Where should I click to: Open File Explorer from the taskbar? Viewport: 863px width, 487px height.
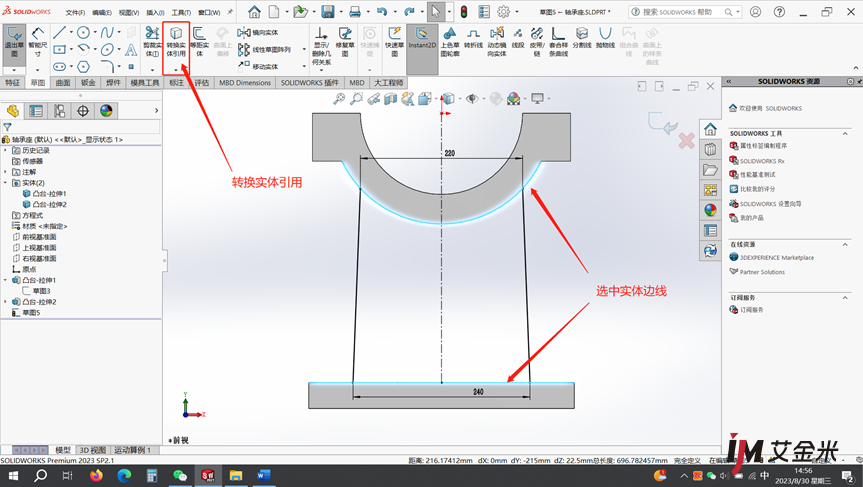[236, 475]
